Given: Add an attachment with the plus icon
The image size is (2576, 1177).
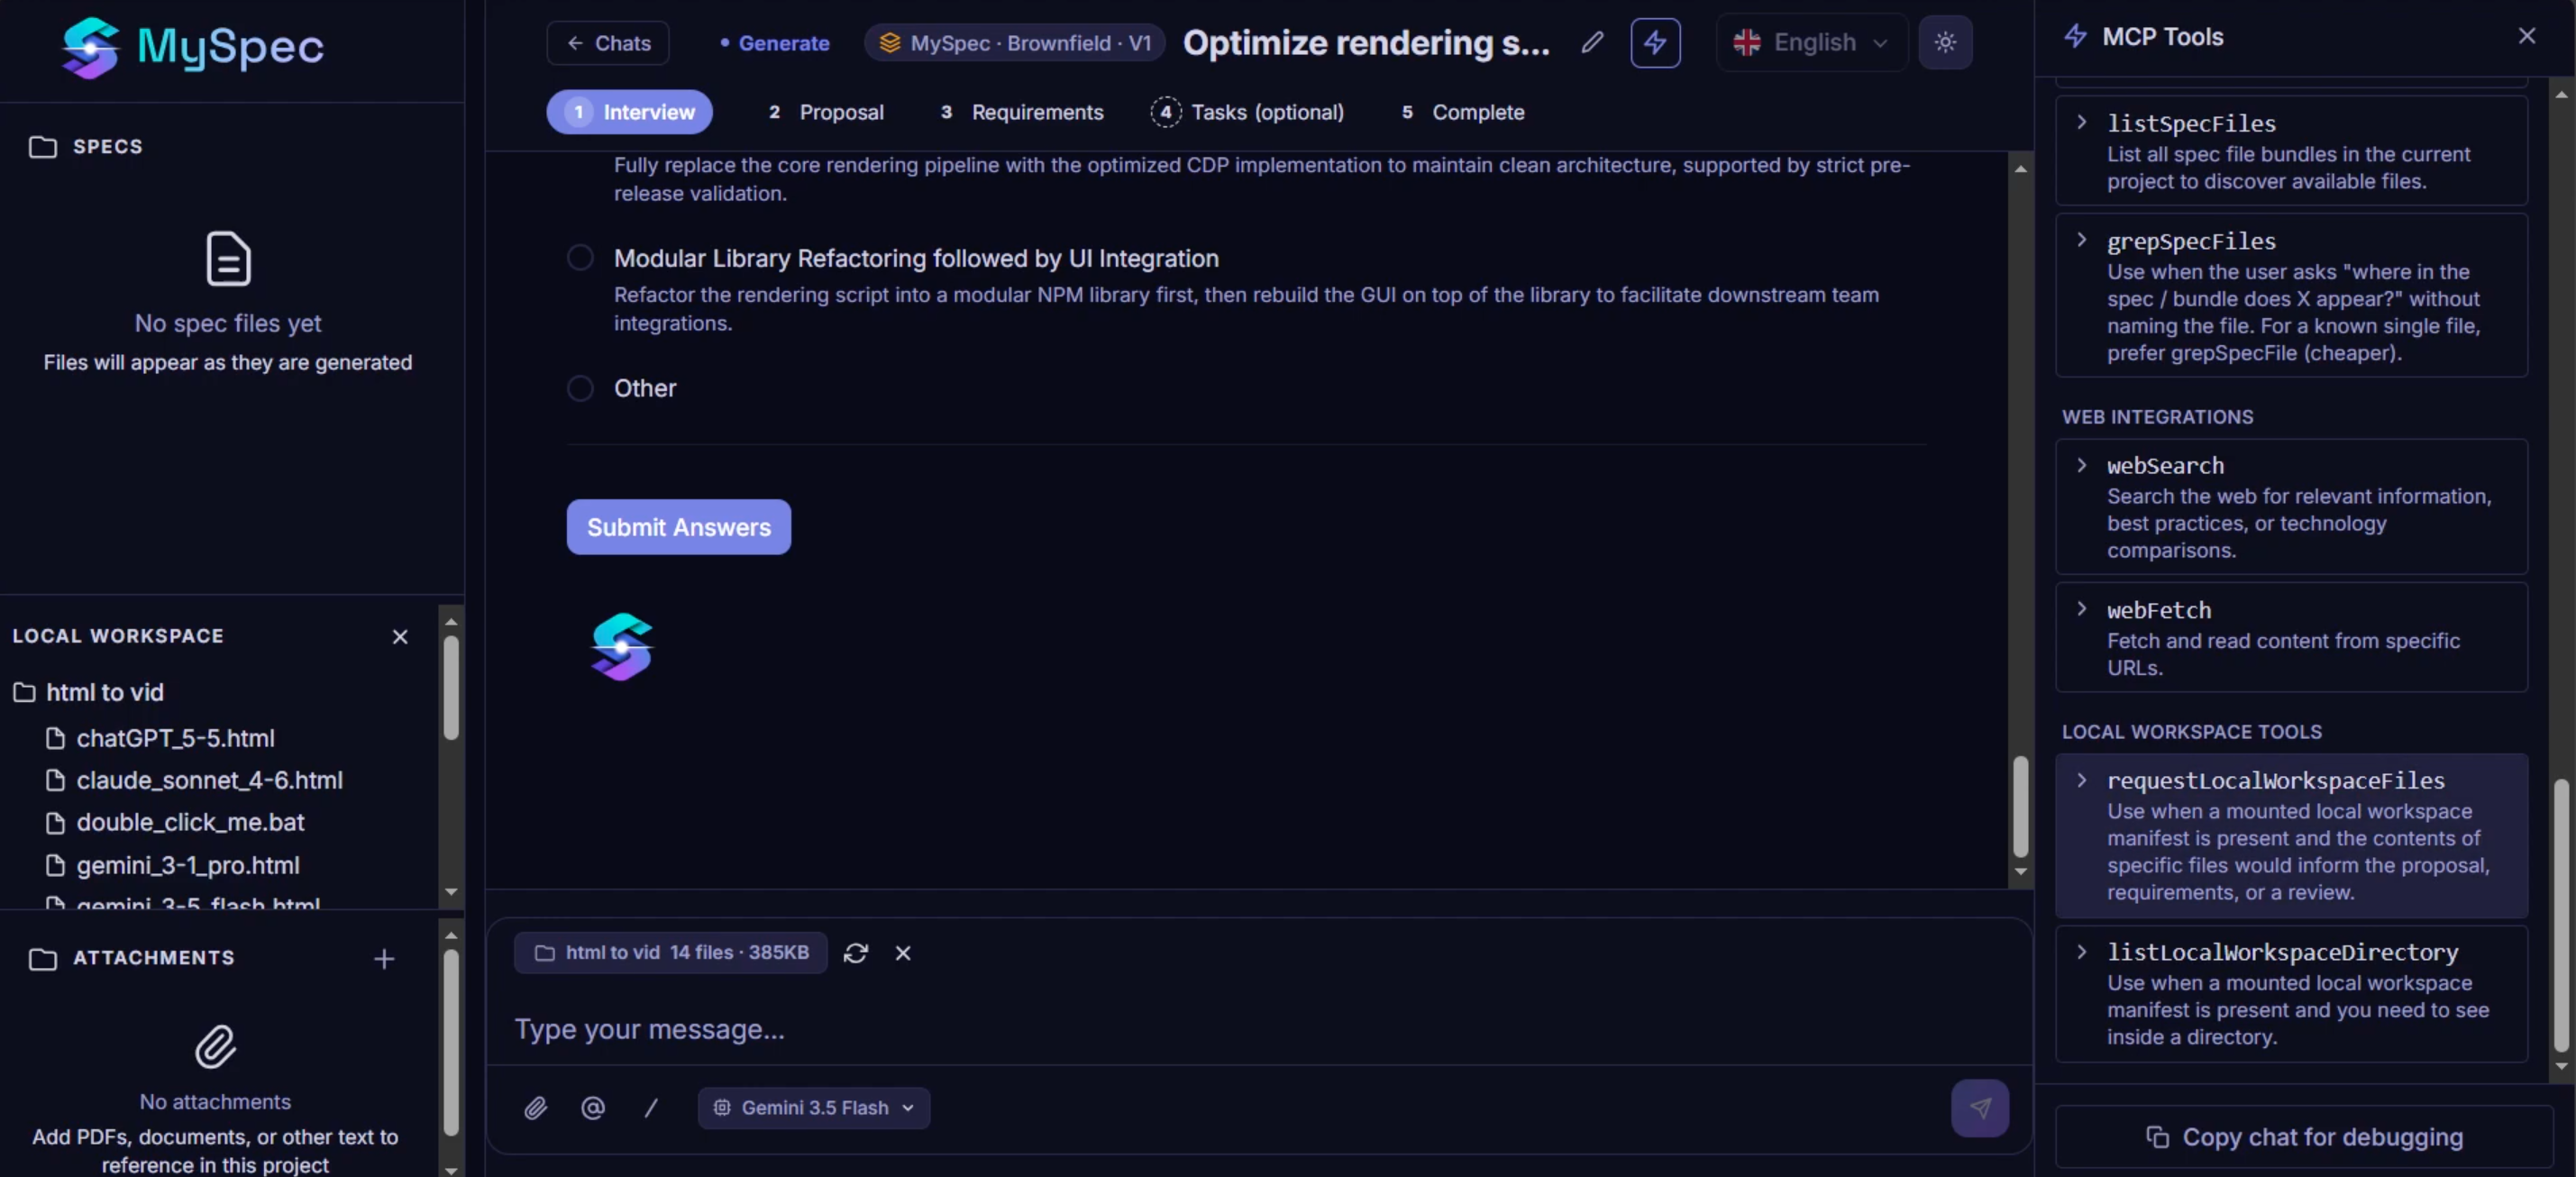Looking at the screenshot, I should [x=384, y=959].
